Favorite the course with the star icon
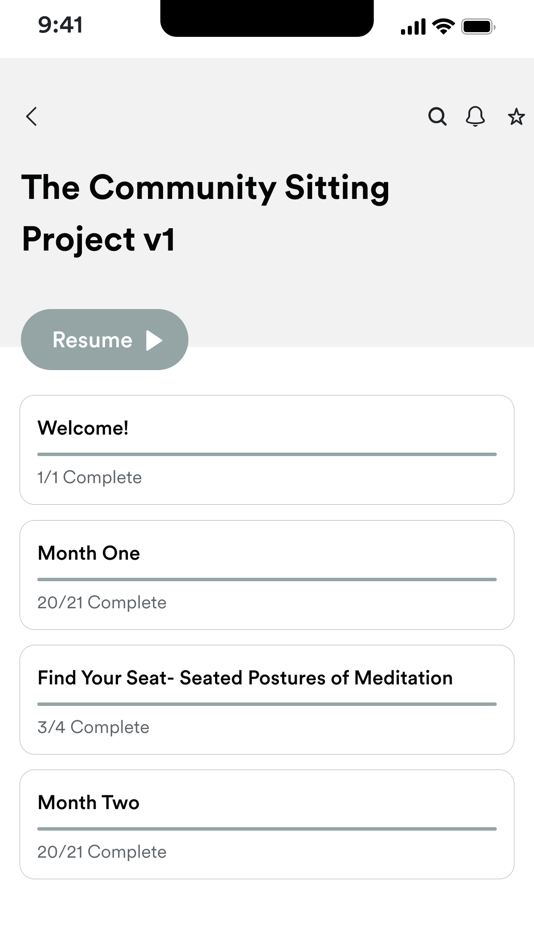This screenshot has height=950, width=534. tap(516, 116)
